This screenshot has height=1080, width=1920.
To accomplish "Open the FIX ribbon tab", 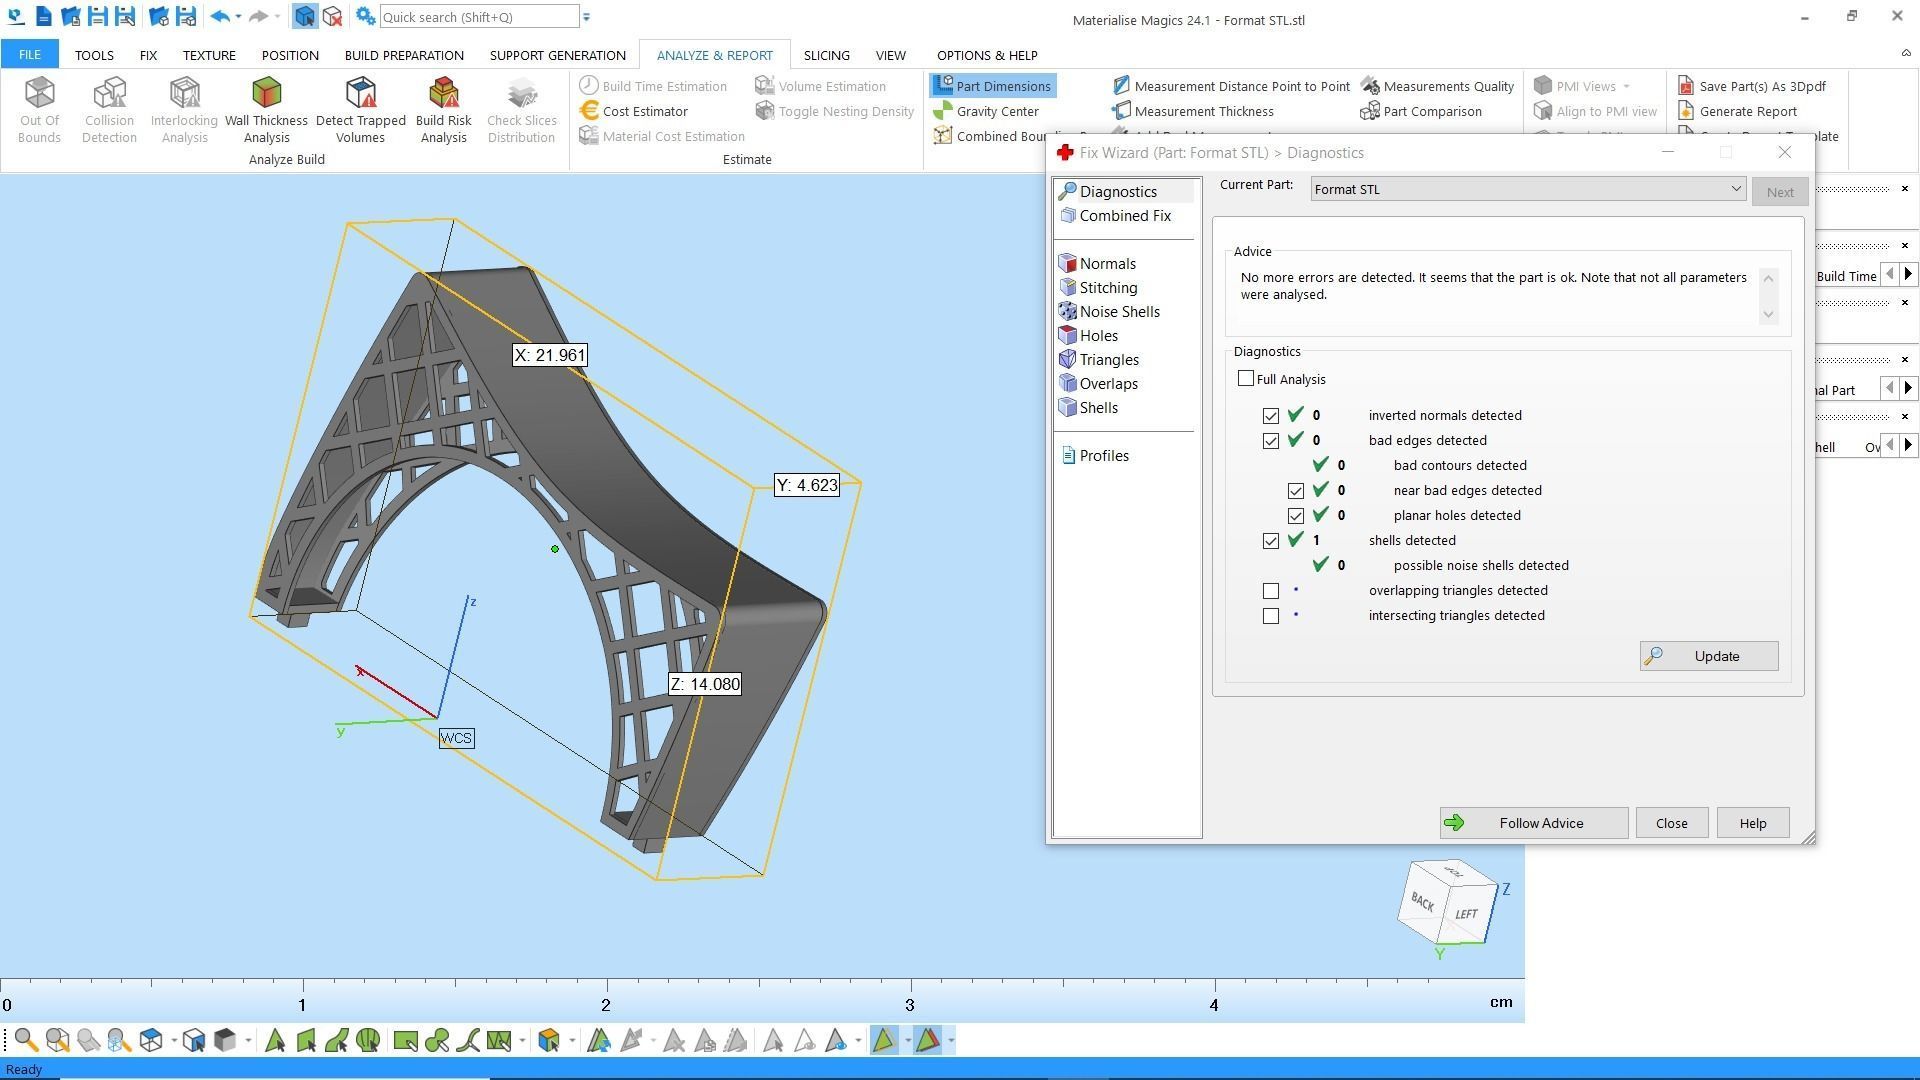I will coord(148,55).
